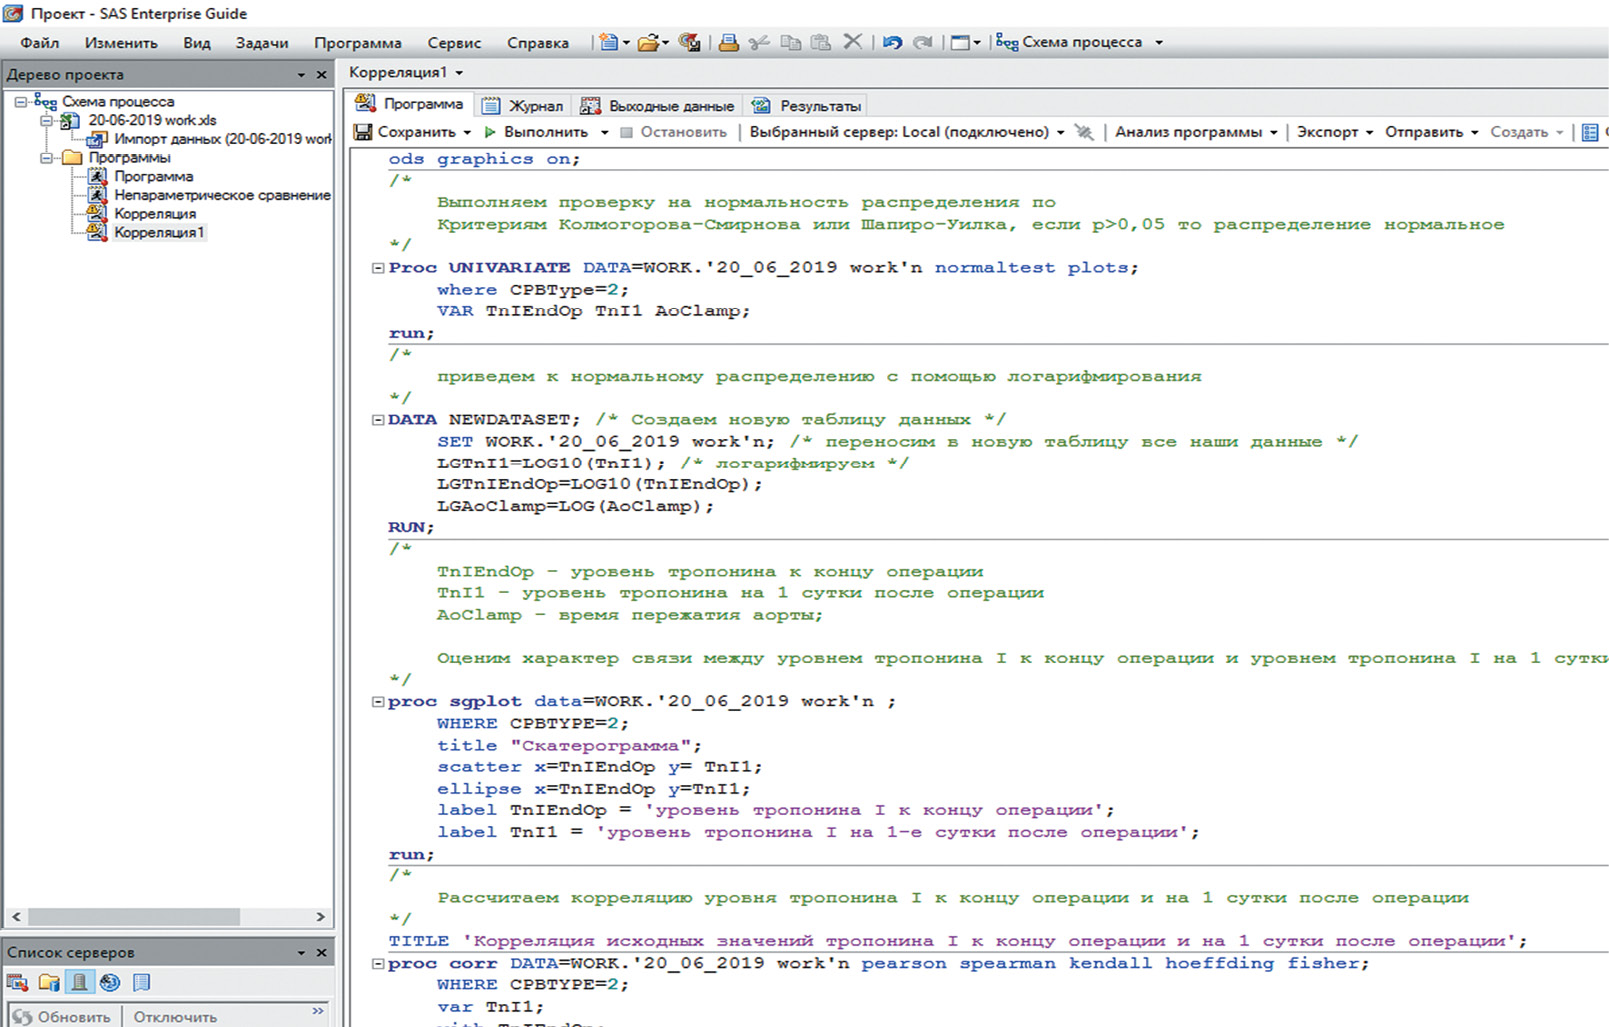Open the Выбранный сервер: Local dropdown
The height and width of the screenshot is (1027, 1609).
1060,132
